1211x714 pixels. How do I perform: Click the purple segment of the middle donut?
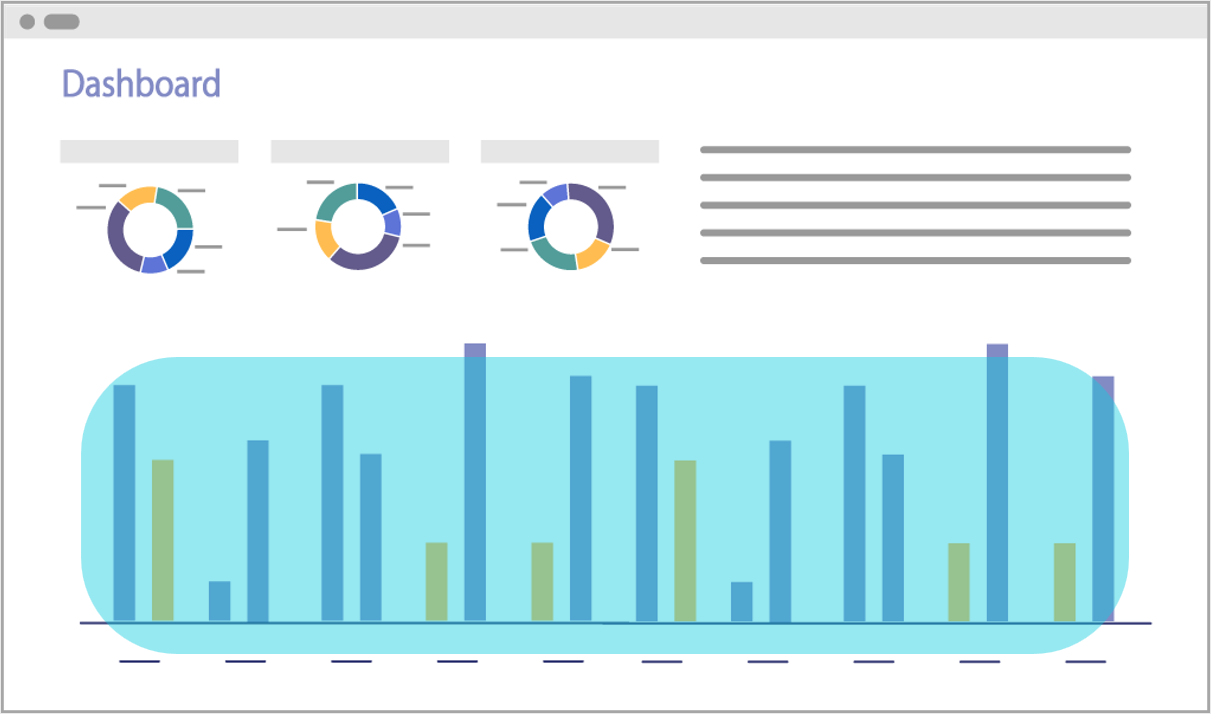click(363, 256)
